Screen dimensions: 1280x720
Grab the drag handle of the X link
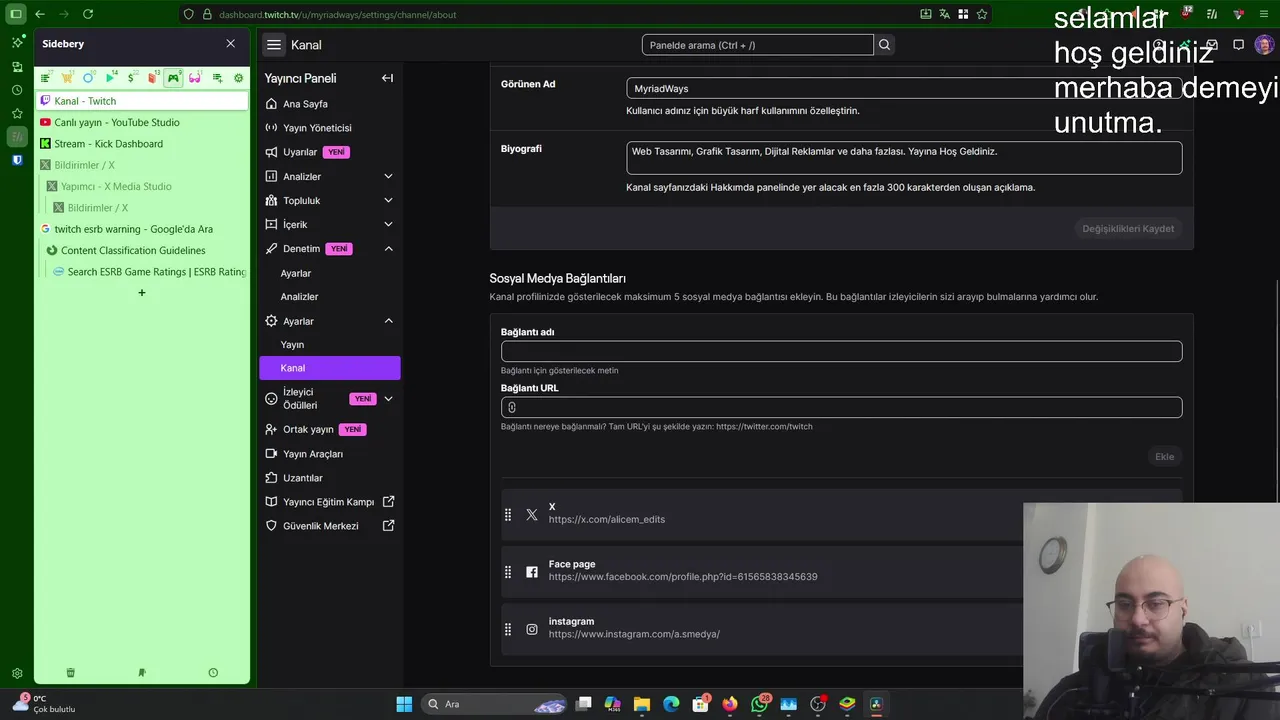(x=508, y=514)
